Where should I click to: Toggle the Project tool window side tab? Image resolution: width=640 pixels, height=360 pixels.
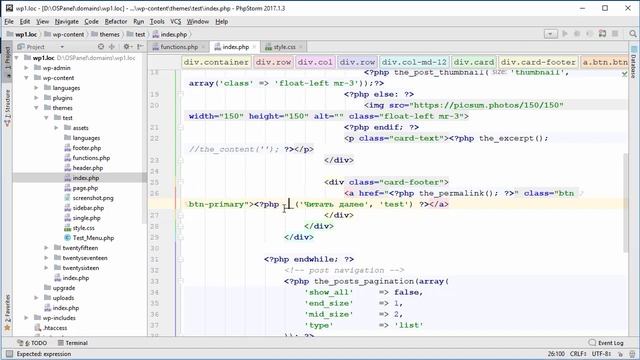pos(7,61)
